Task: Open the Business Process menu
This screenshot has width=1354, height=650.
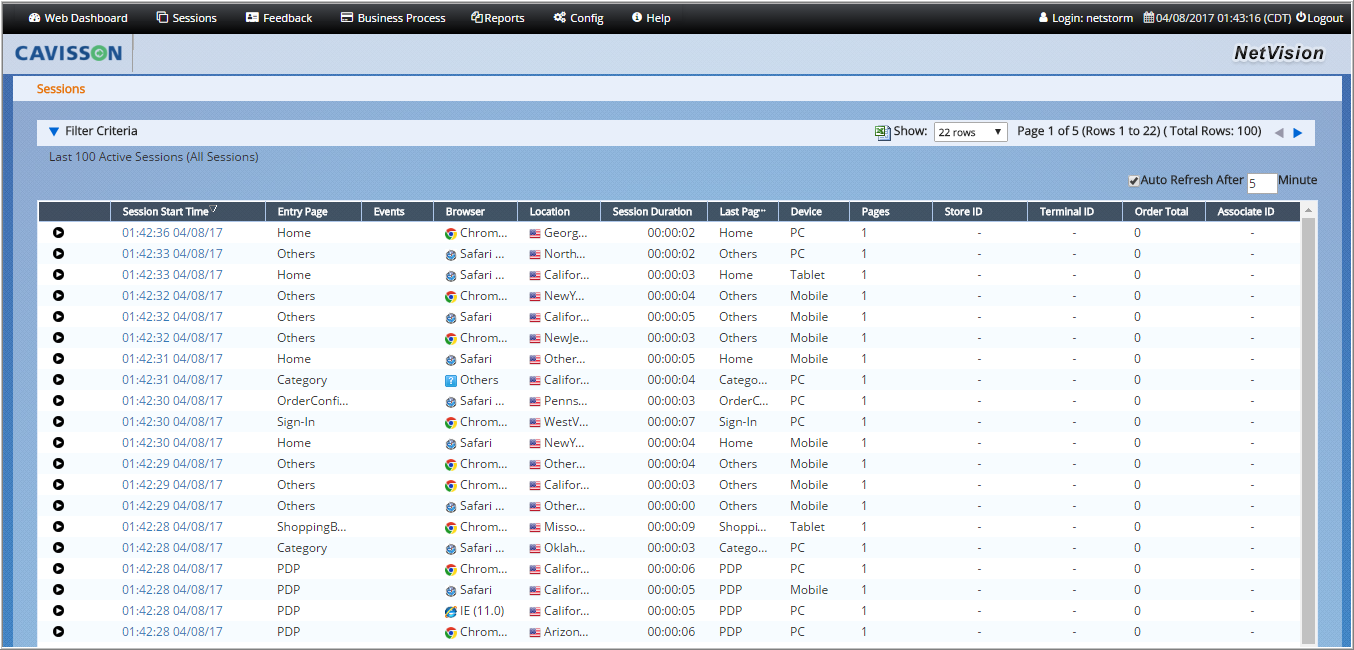Action: (393, 18)
